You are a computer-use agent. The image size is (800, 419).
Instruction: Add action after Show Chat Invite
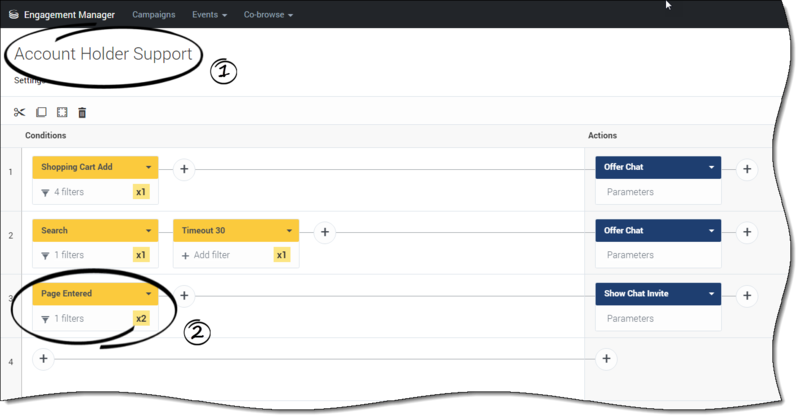(747, 295)
